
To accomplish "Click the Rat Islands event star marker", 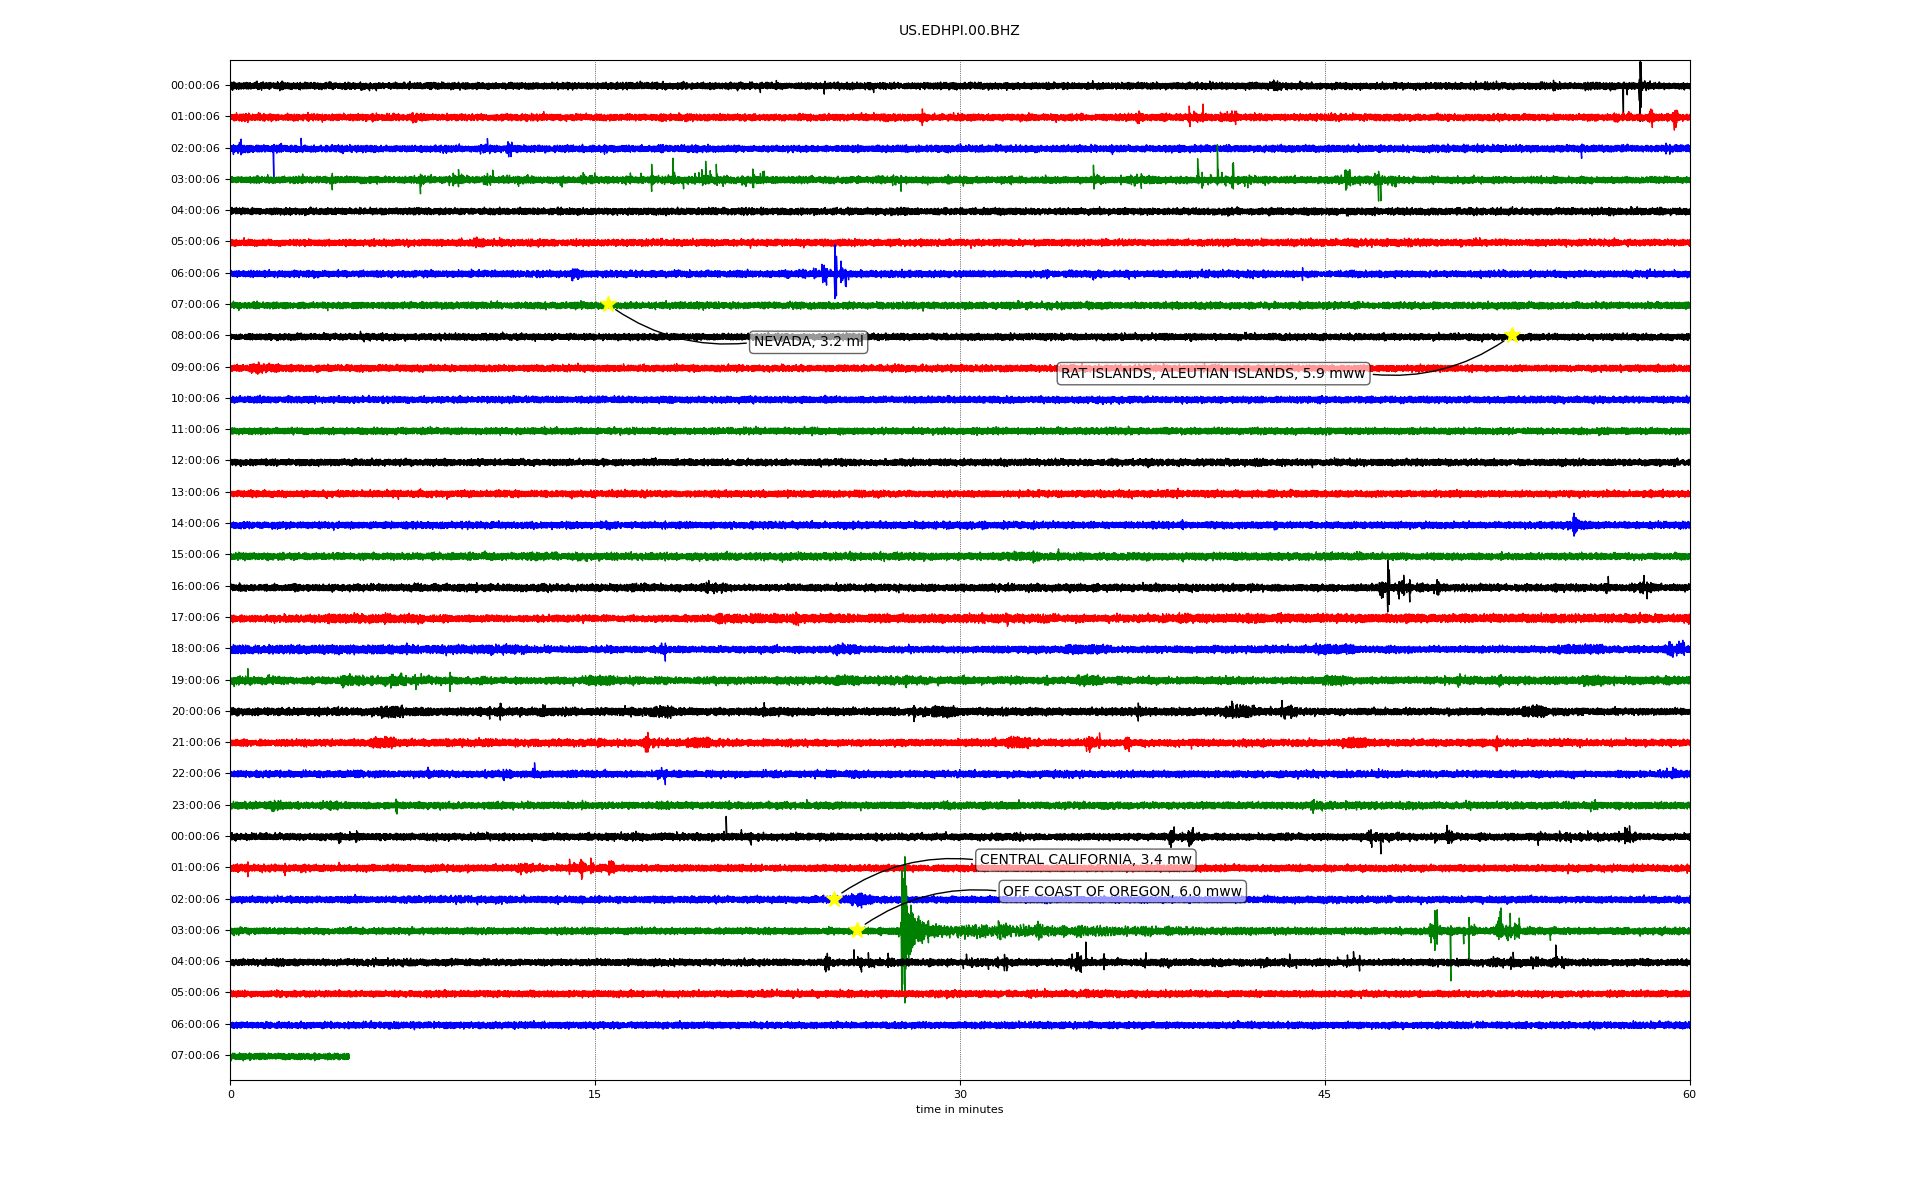I will tap(1511, 335).
